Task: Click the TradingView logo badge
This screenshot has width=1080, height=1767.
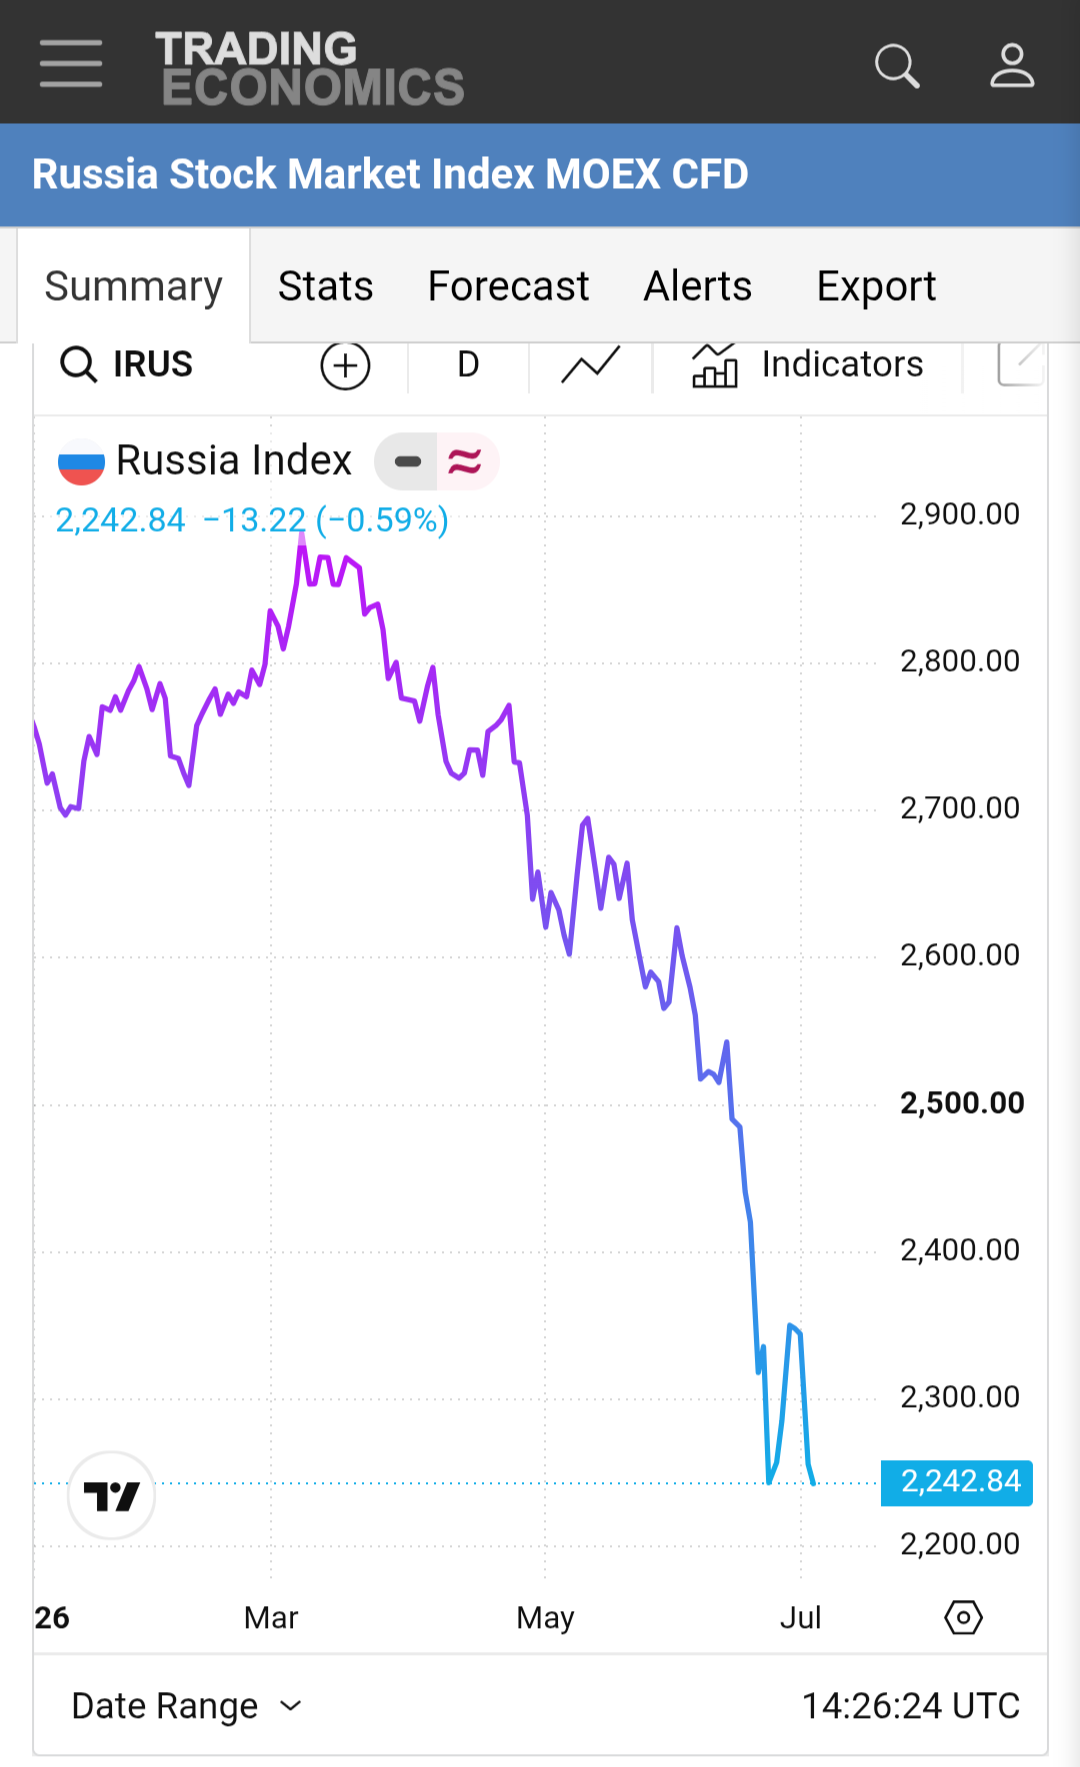Action: tap(111, 1496)
